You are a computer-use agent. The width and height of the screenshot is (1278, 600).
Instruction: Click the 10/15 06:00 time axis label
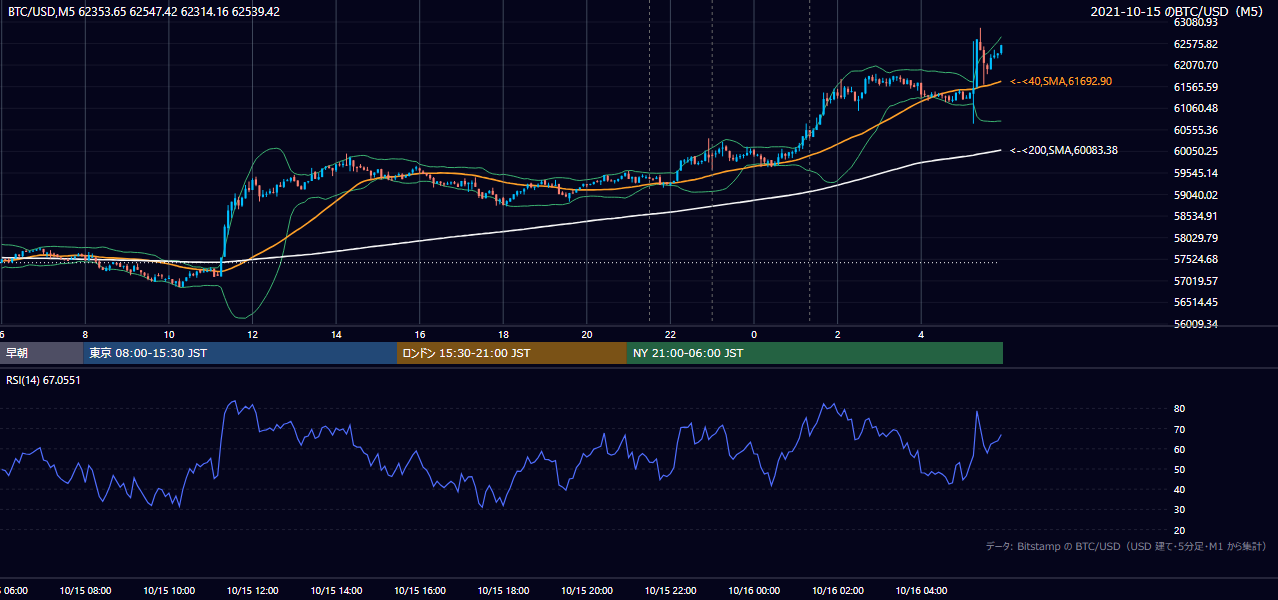point(14,591)
